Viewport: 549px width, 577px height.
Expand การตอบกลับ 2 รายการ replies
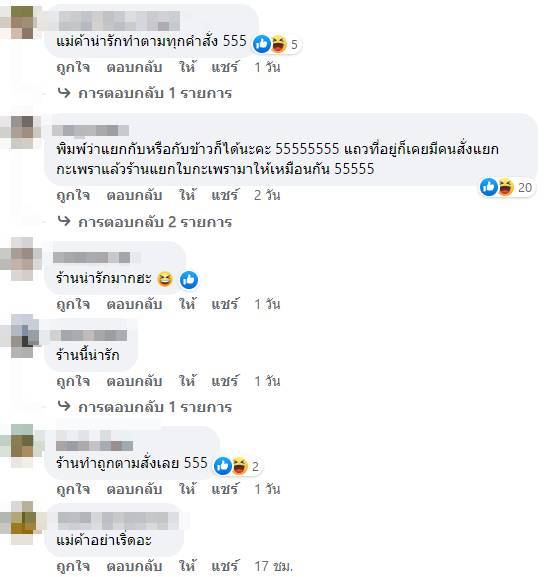(155, 222)
